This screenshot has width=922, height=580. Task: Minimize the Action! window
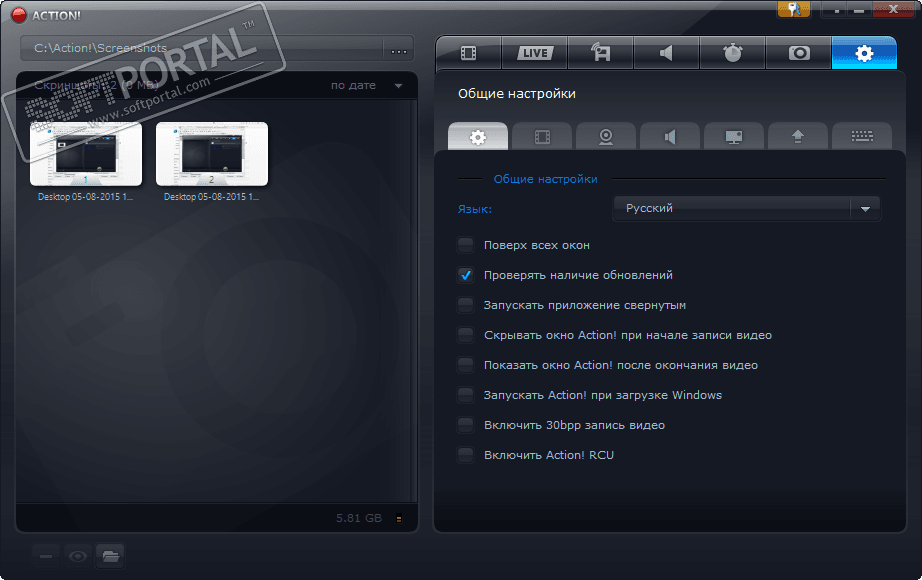859,10
